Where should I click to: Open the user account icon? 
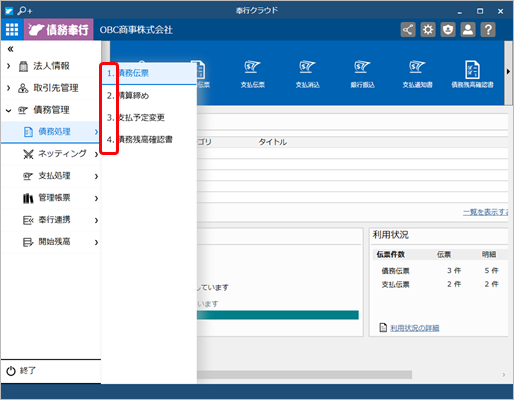pyautogui.click(x=468, y=30)
